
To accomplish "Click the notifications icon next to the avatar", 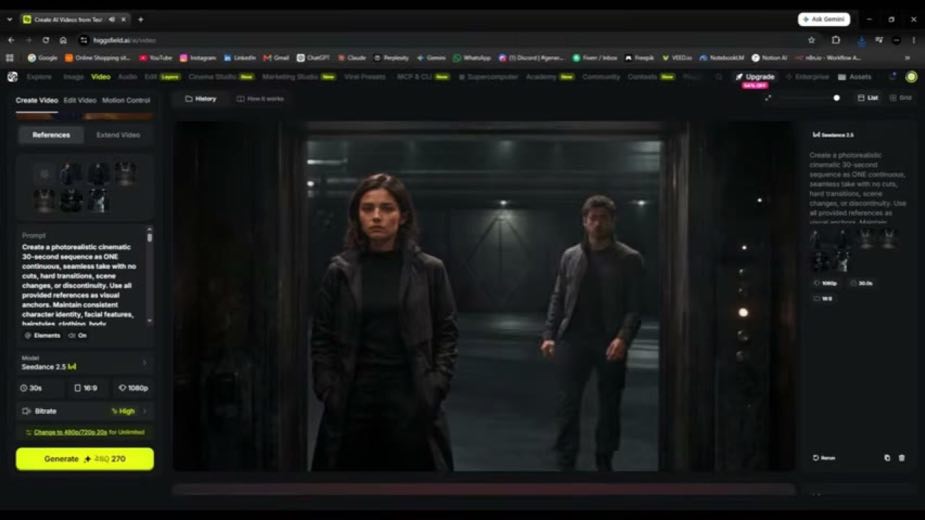I will coord(892,77).
